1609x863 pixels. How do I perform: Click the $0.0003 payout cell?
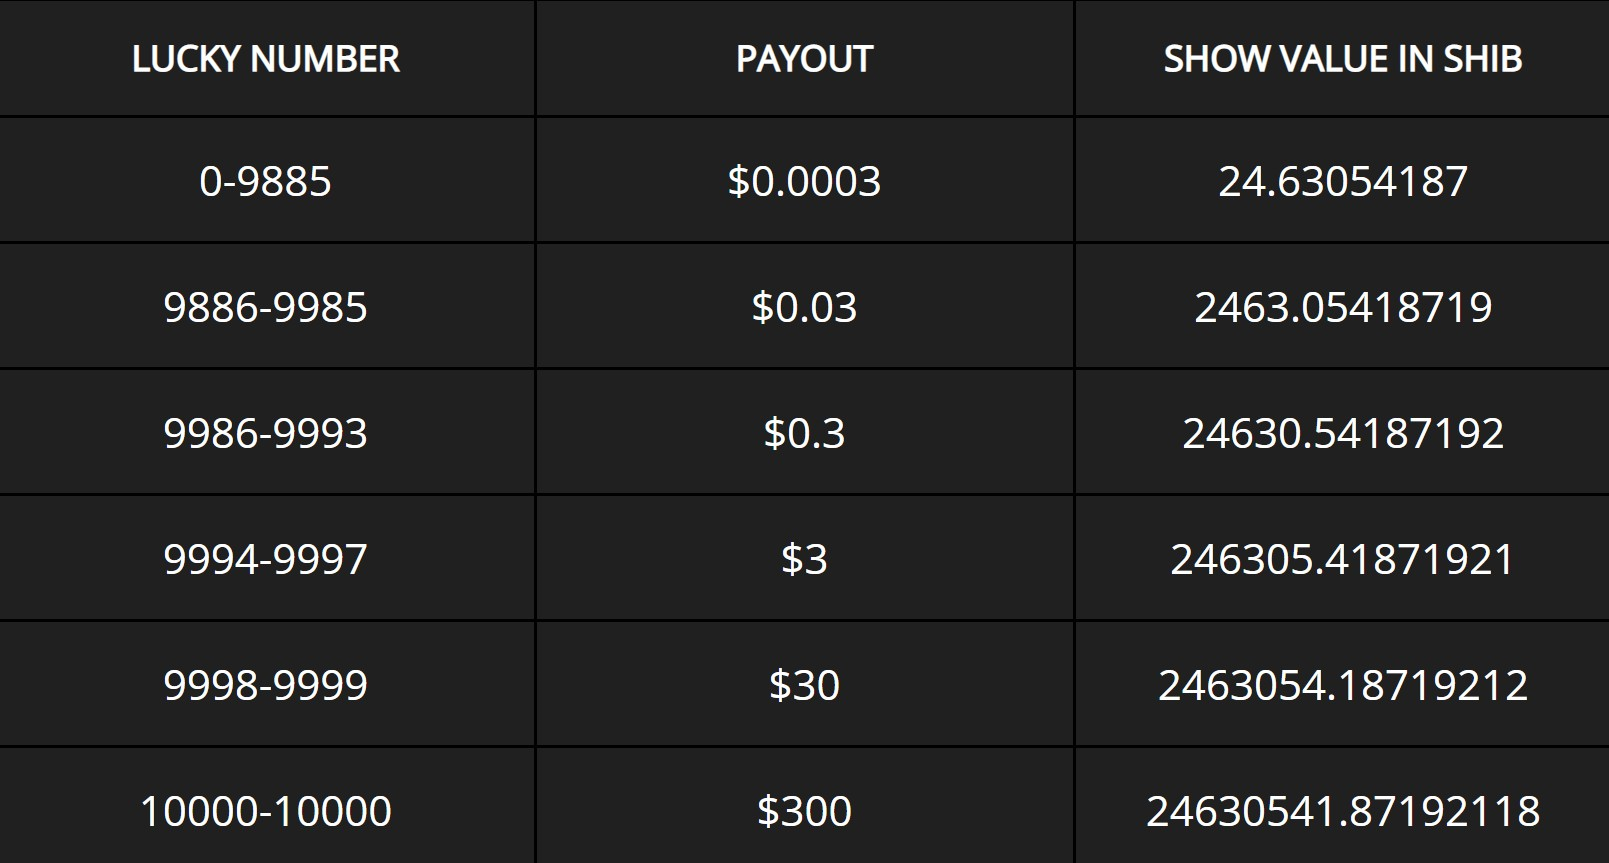click(x=804, y=181)
